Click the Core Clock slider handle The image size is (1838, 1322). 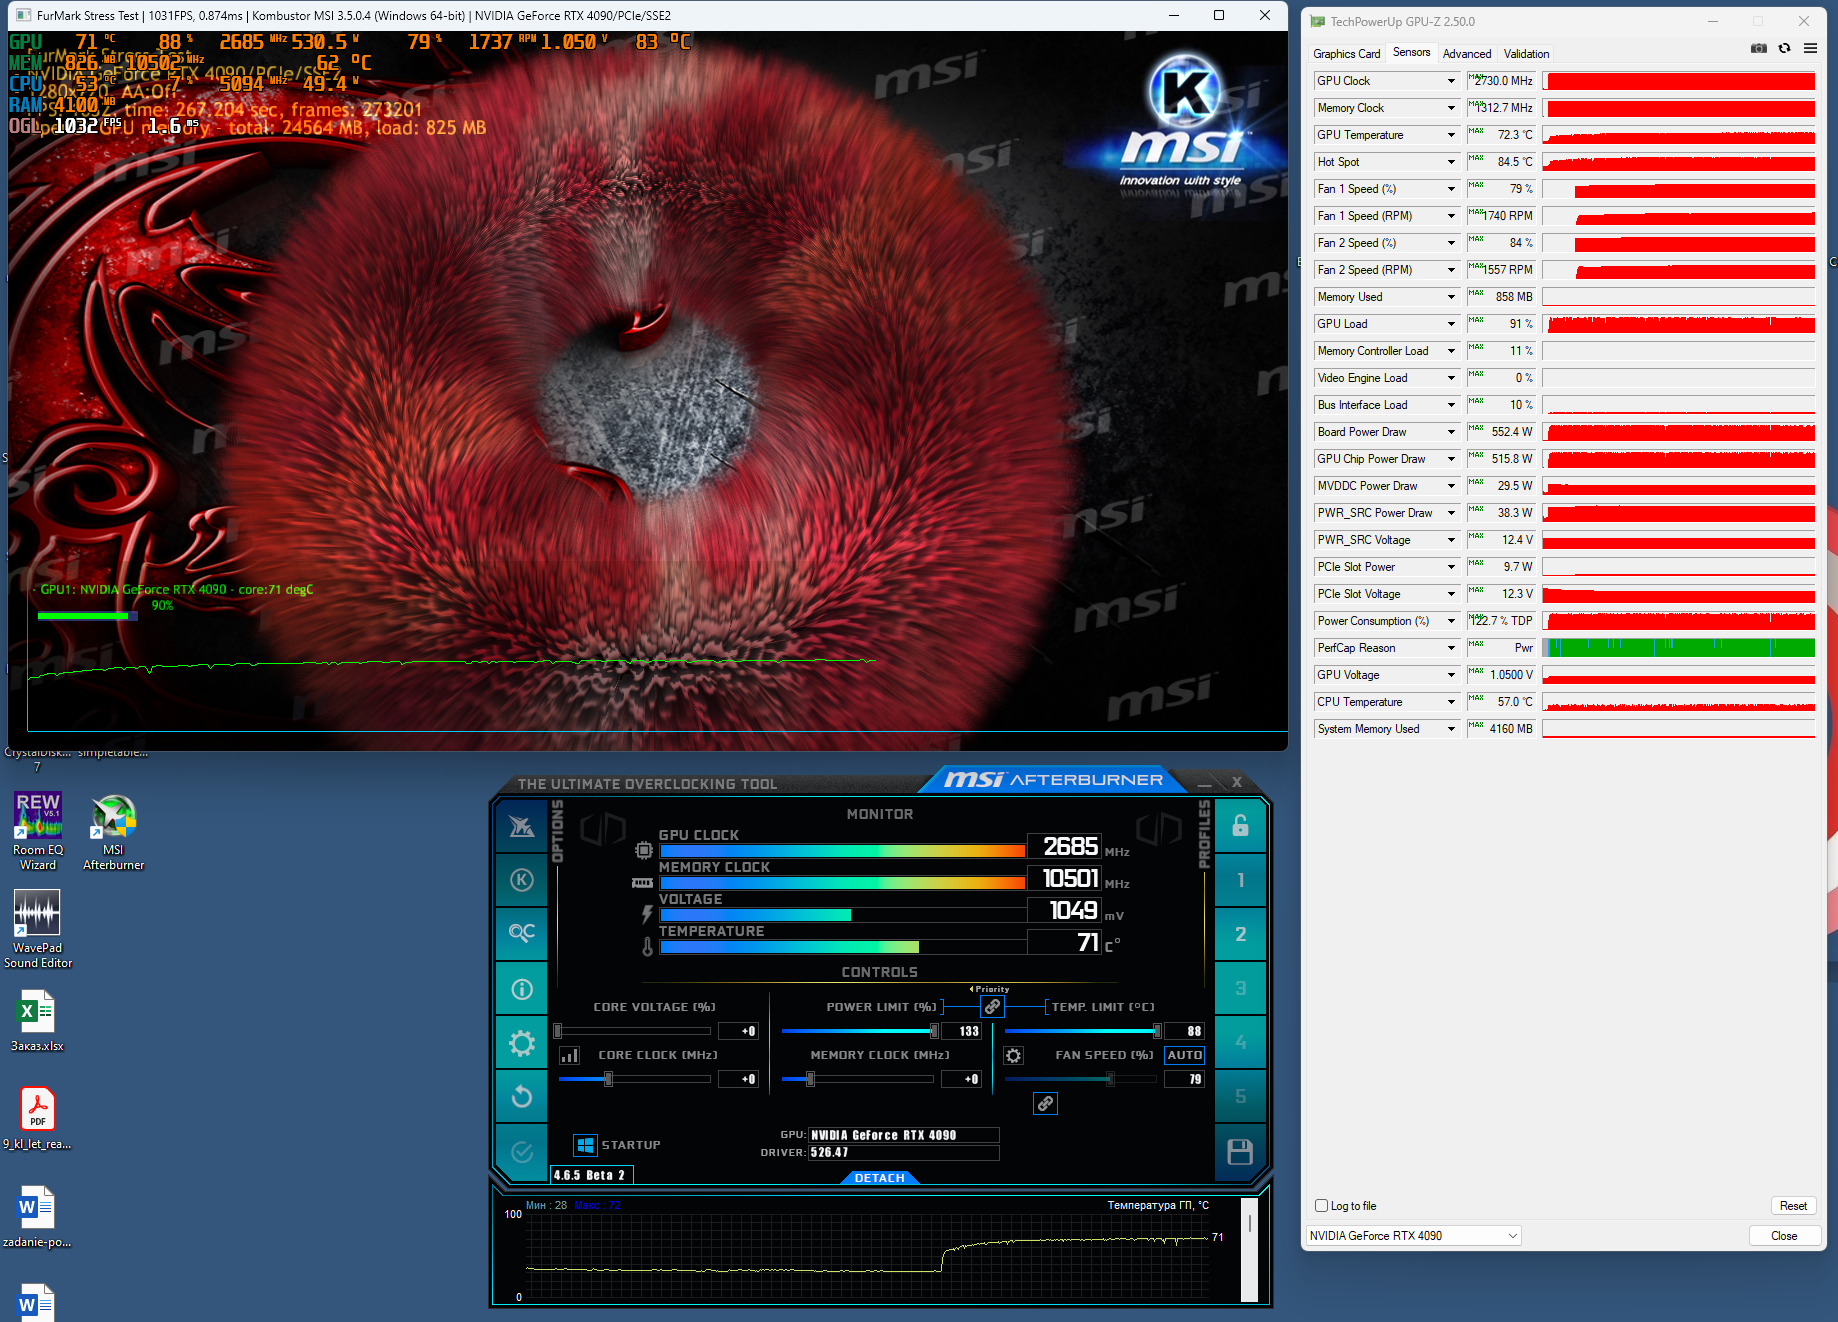pos(608,1079)
